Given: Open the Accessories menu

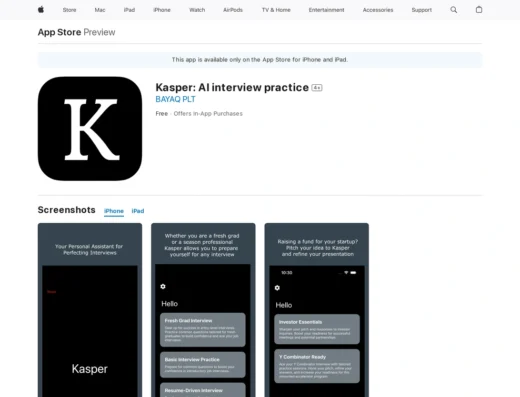Looking at the screenshot, I should pyautogui.click(x=378, y=10).
